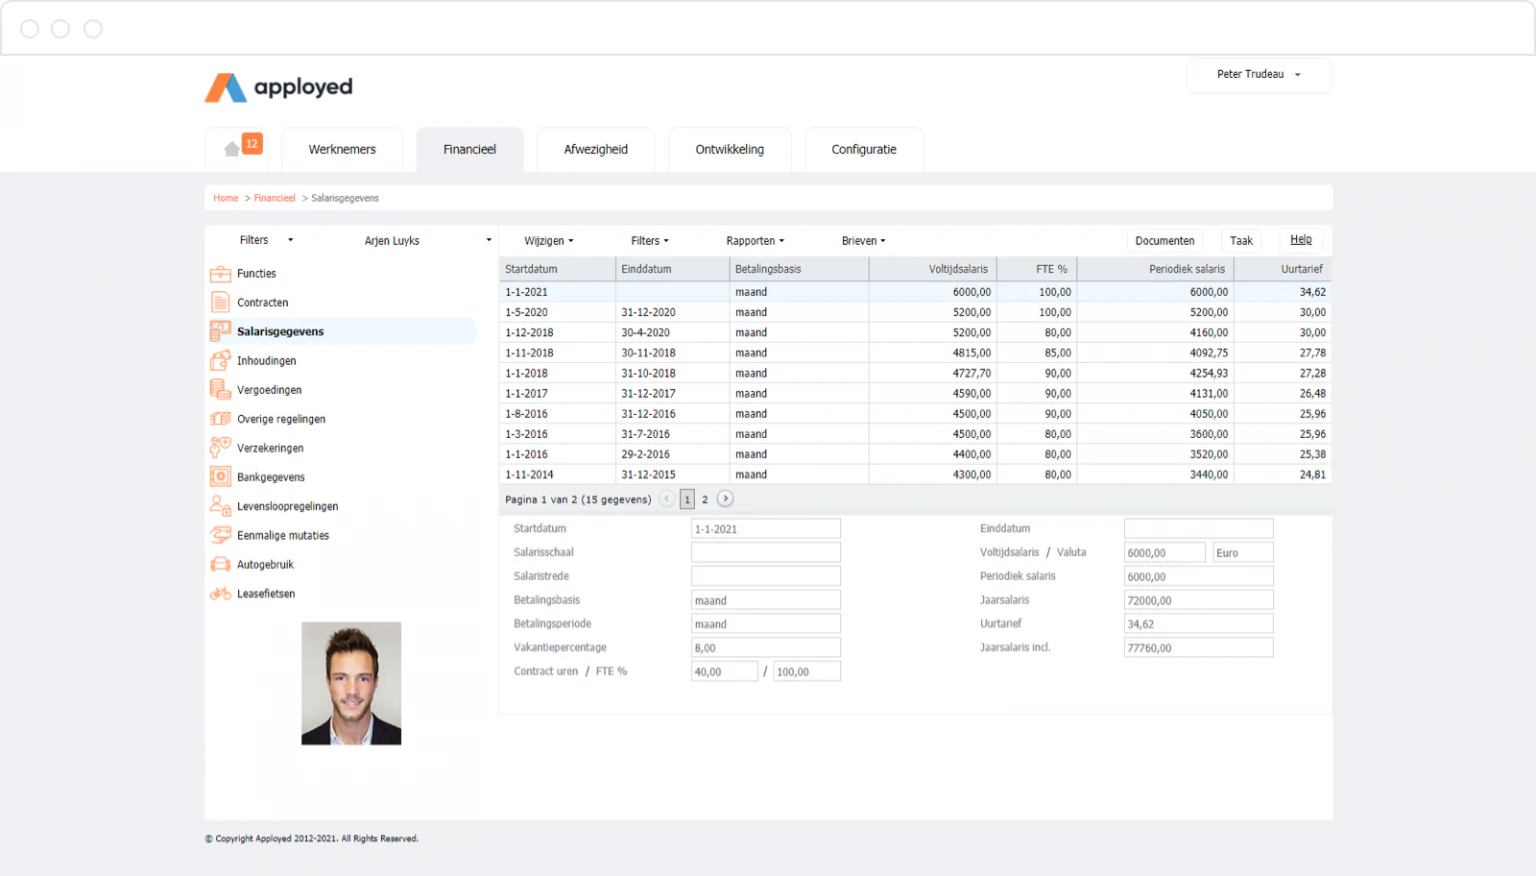The image size is (1536, 876).
Task: Open the Configuratie tab
Action: pos(863,149)
